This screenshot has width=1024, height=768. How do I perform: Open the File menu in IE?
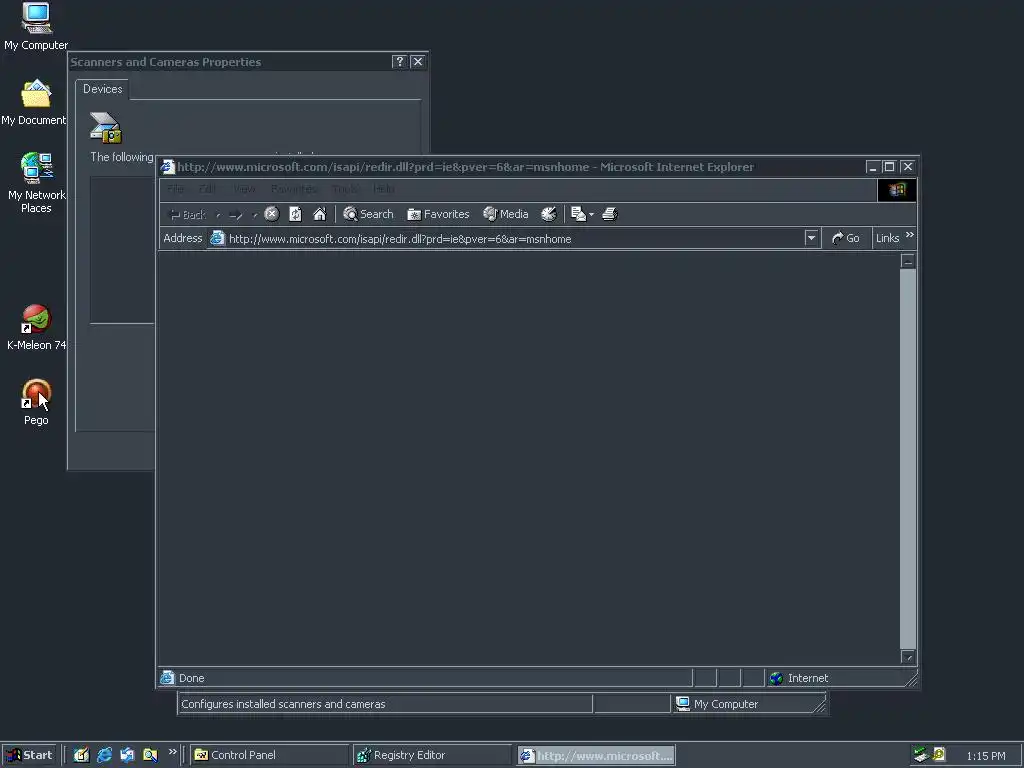pos(175,189)
